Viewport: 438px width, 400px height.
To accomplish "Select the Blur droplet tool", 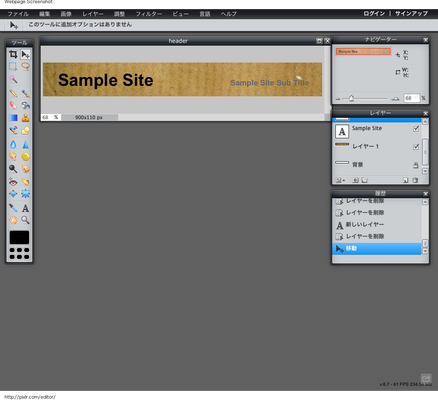I will coord(13,144).
